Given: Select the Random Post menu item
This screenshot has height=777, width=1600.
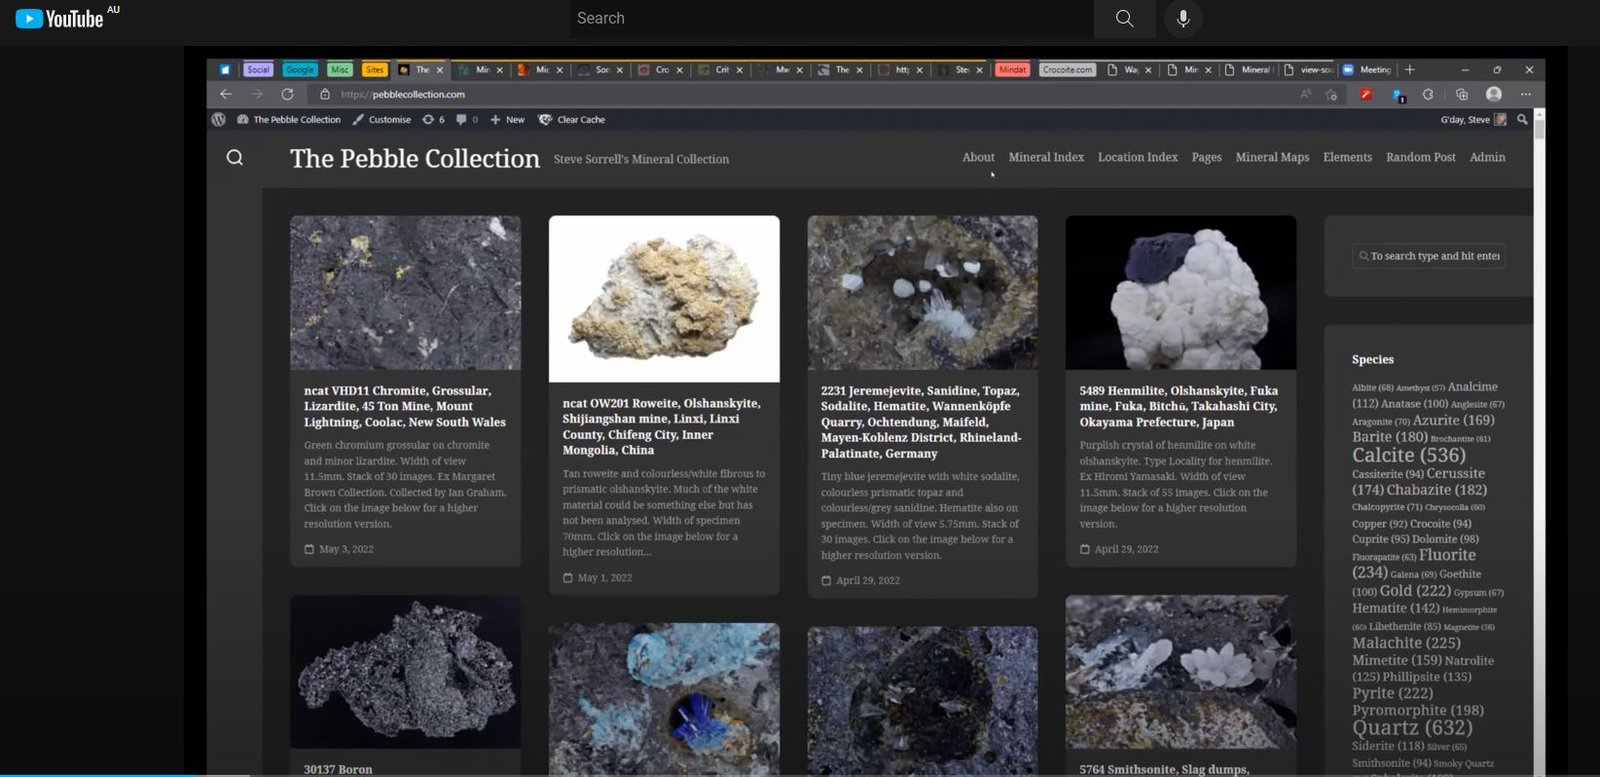Looking at the screenshot, I should click(1420, 157).
